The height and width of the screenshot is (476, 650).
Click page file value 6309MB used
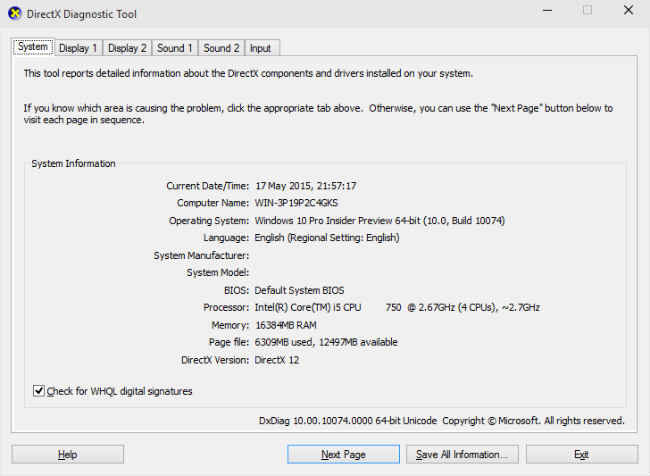326,342
